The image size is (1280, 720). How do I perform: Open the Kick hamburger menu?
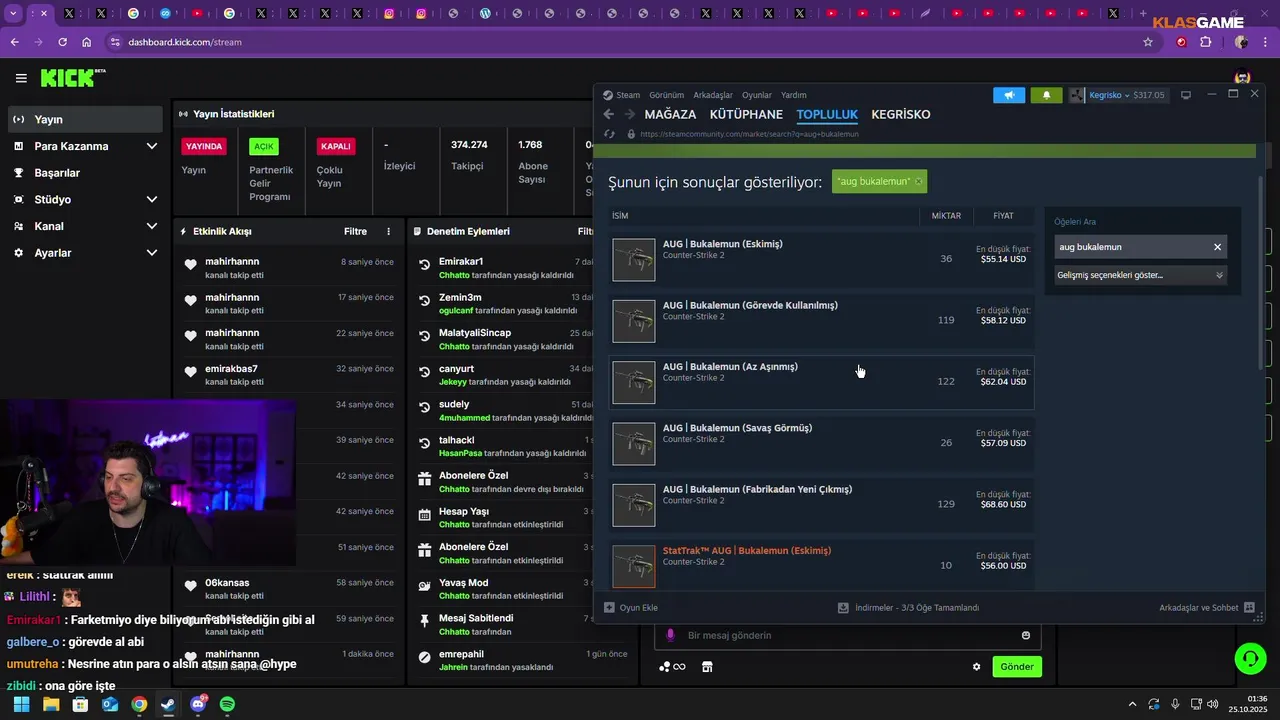click(21, 78)
